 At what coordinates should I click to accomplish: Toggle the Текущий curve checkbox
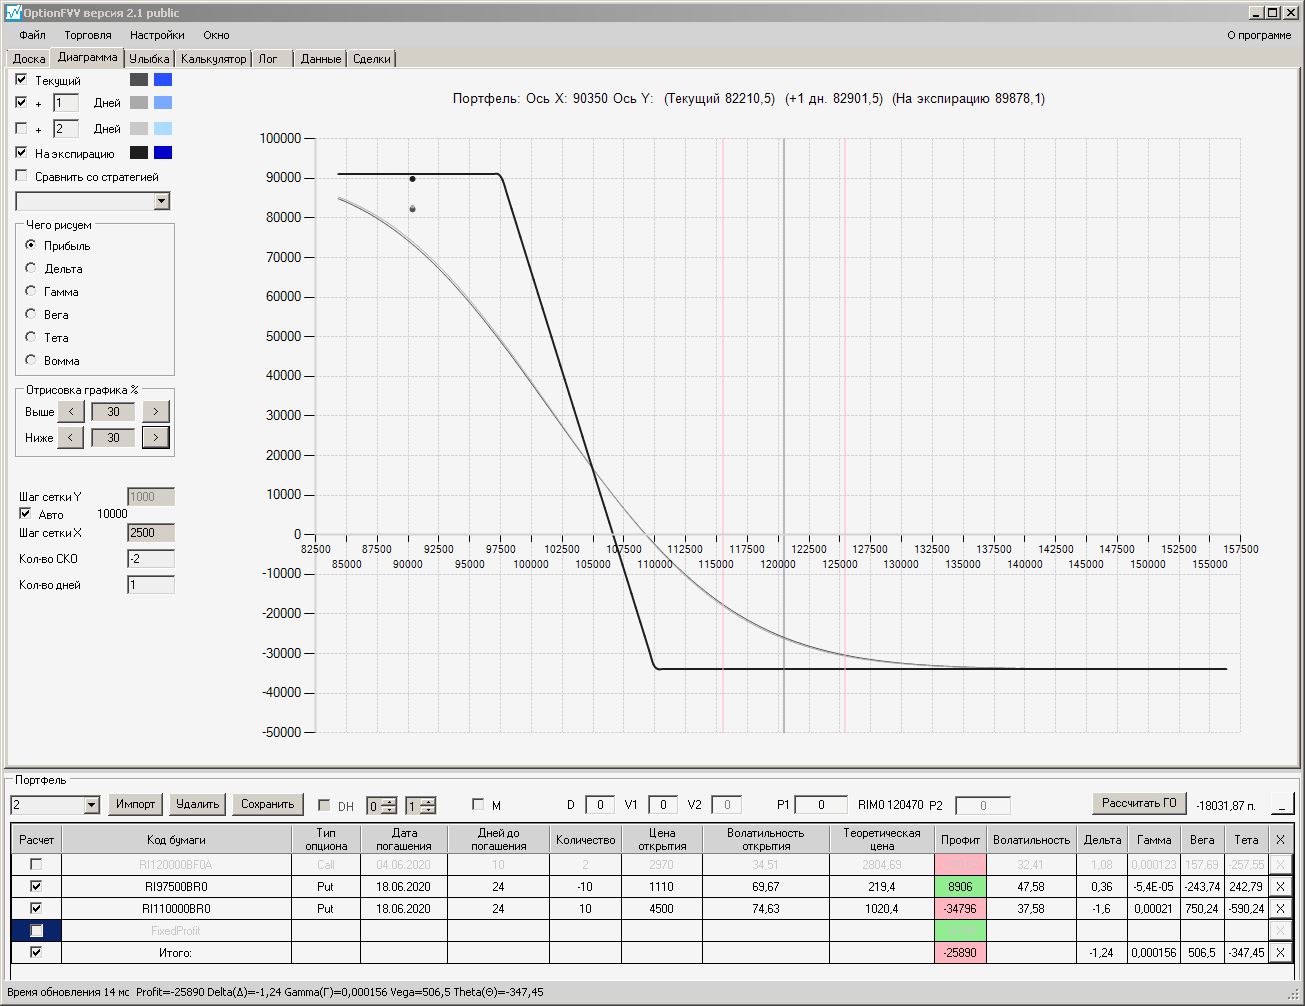click(21, 79)
